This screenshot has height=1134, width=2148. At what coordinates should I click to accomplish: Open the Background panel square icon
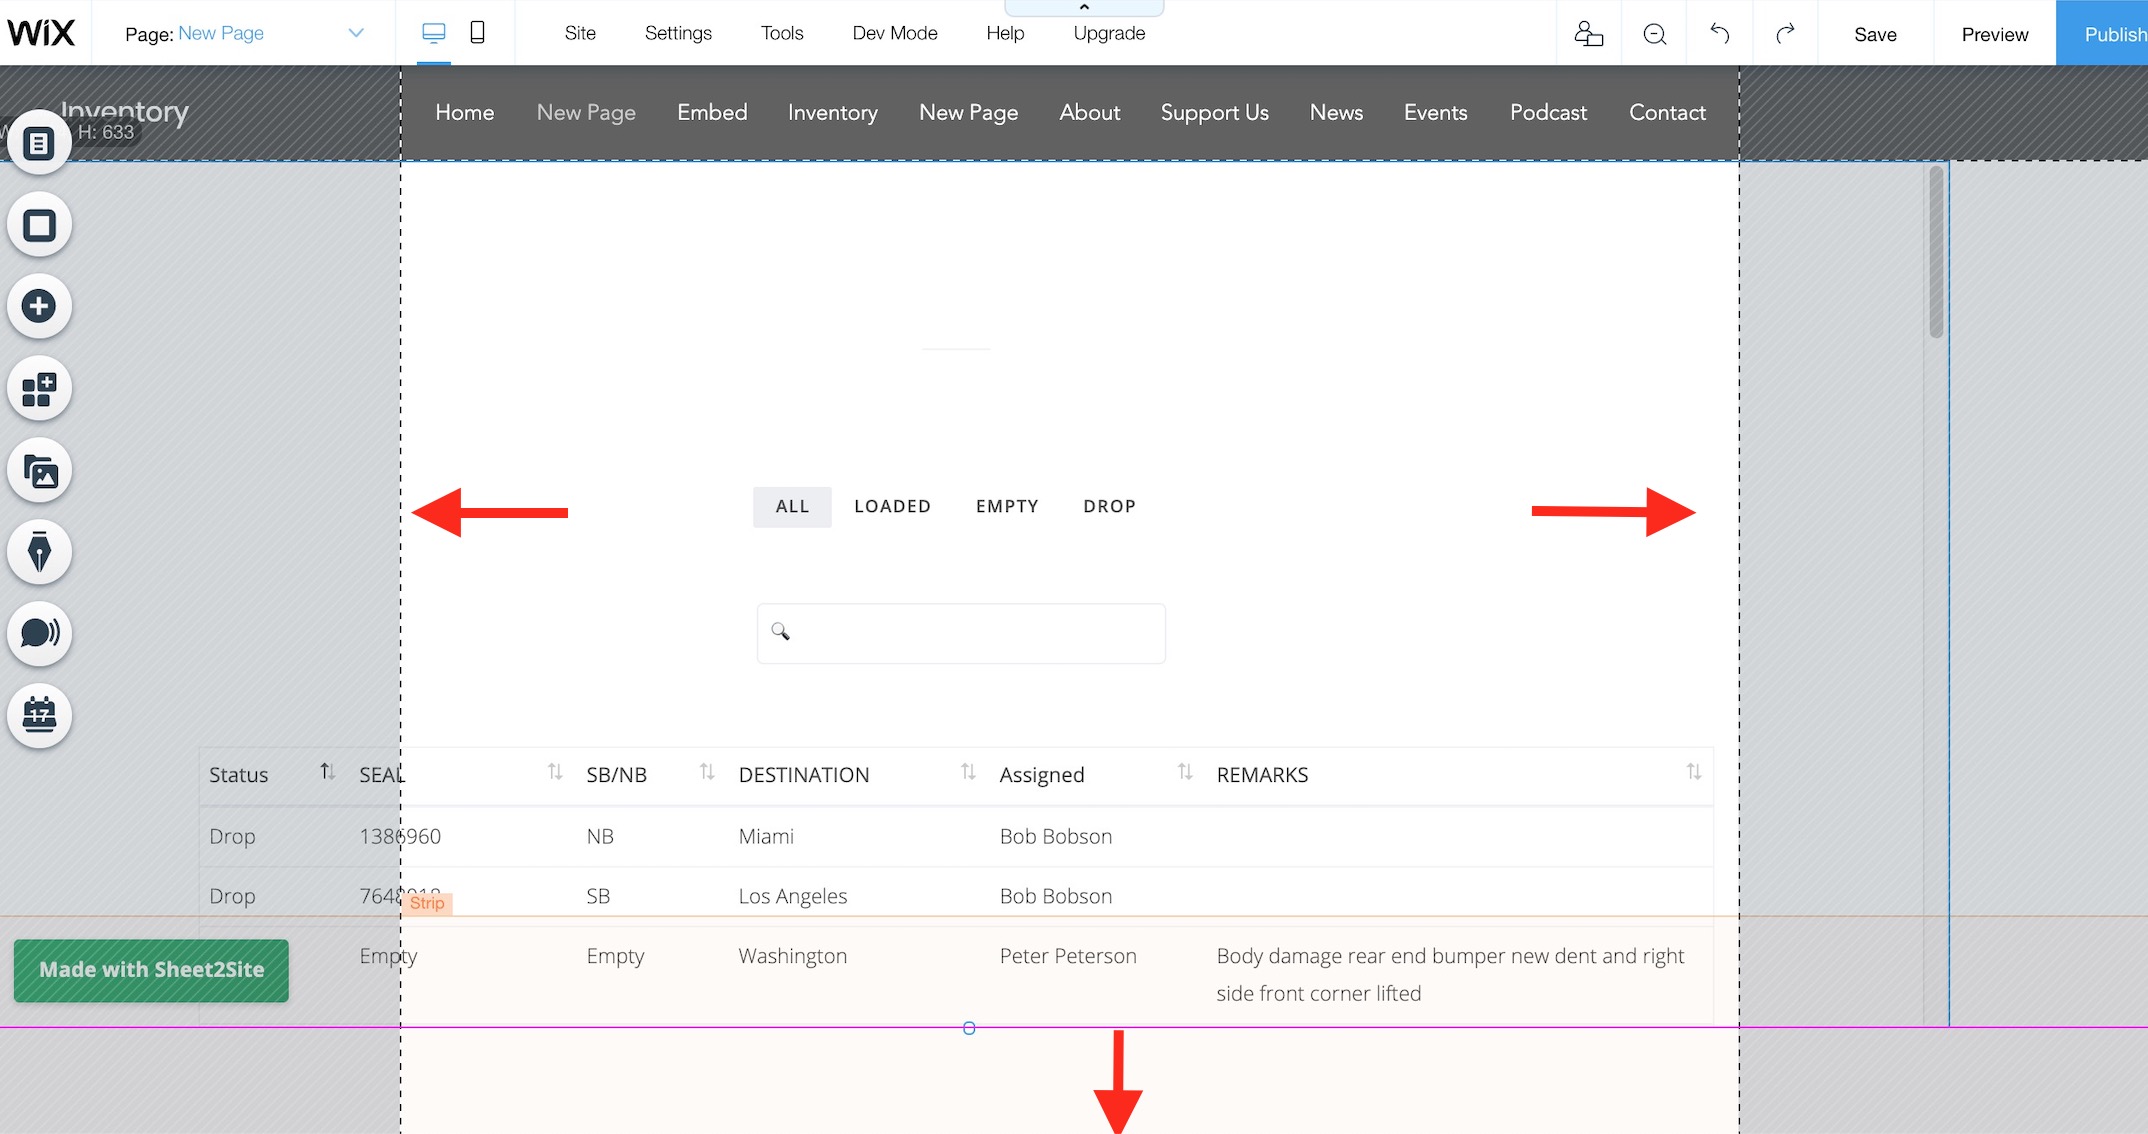[x=39, y=225]
